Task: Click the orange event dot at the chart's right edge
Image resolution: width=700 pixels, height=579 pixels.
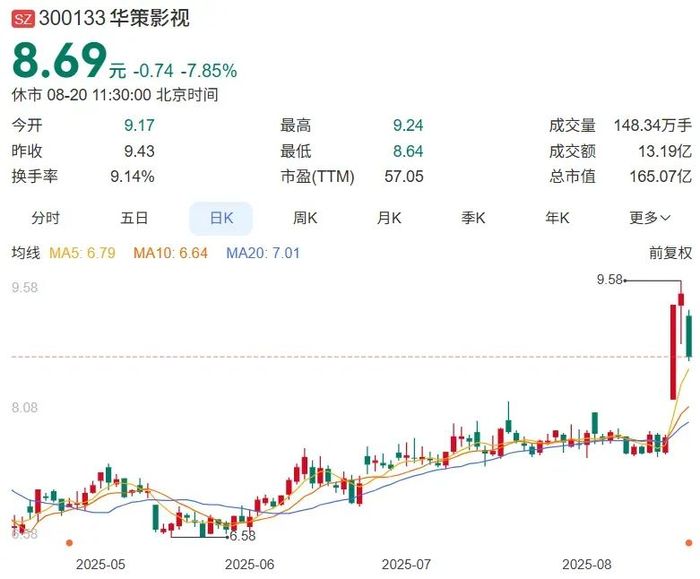Action: (689, 543)
